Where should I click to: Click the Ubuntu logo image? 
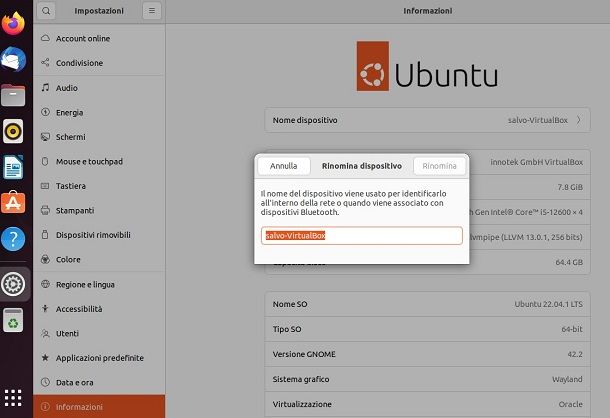(427, 66)
